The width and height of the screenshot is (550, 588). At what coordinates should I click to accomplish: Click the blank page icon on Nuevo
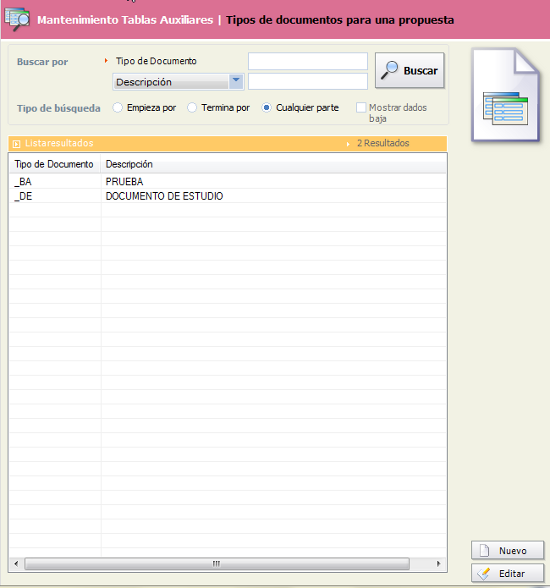coord(484,550)
